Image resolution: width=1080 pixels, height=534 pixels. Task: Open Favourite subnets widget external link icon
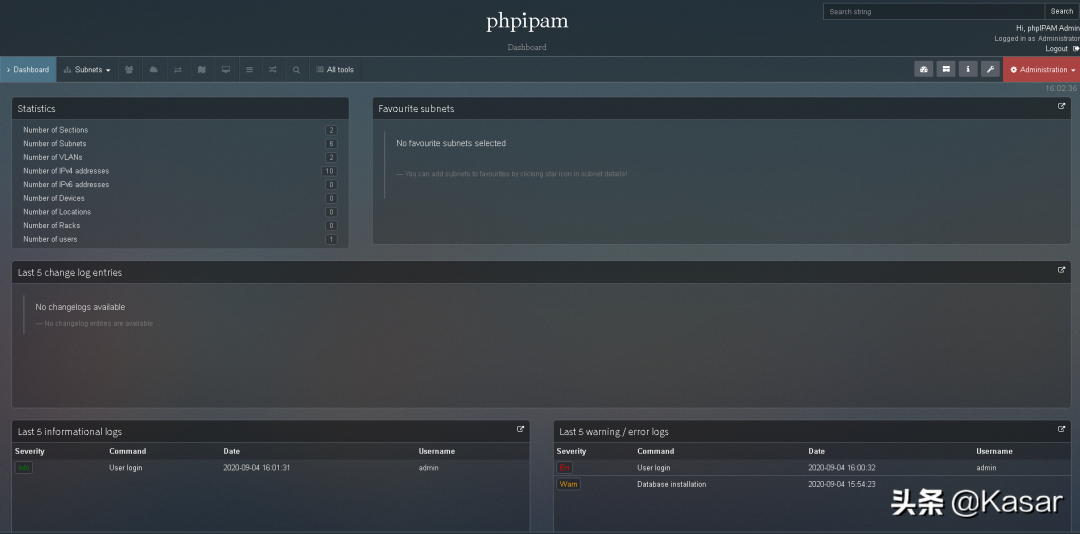(x=1061, y=106)
